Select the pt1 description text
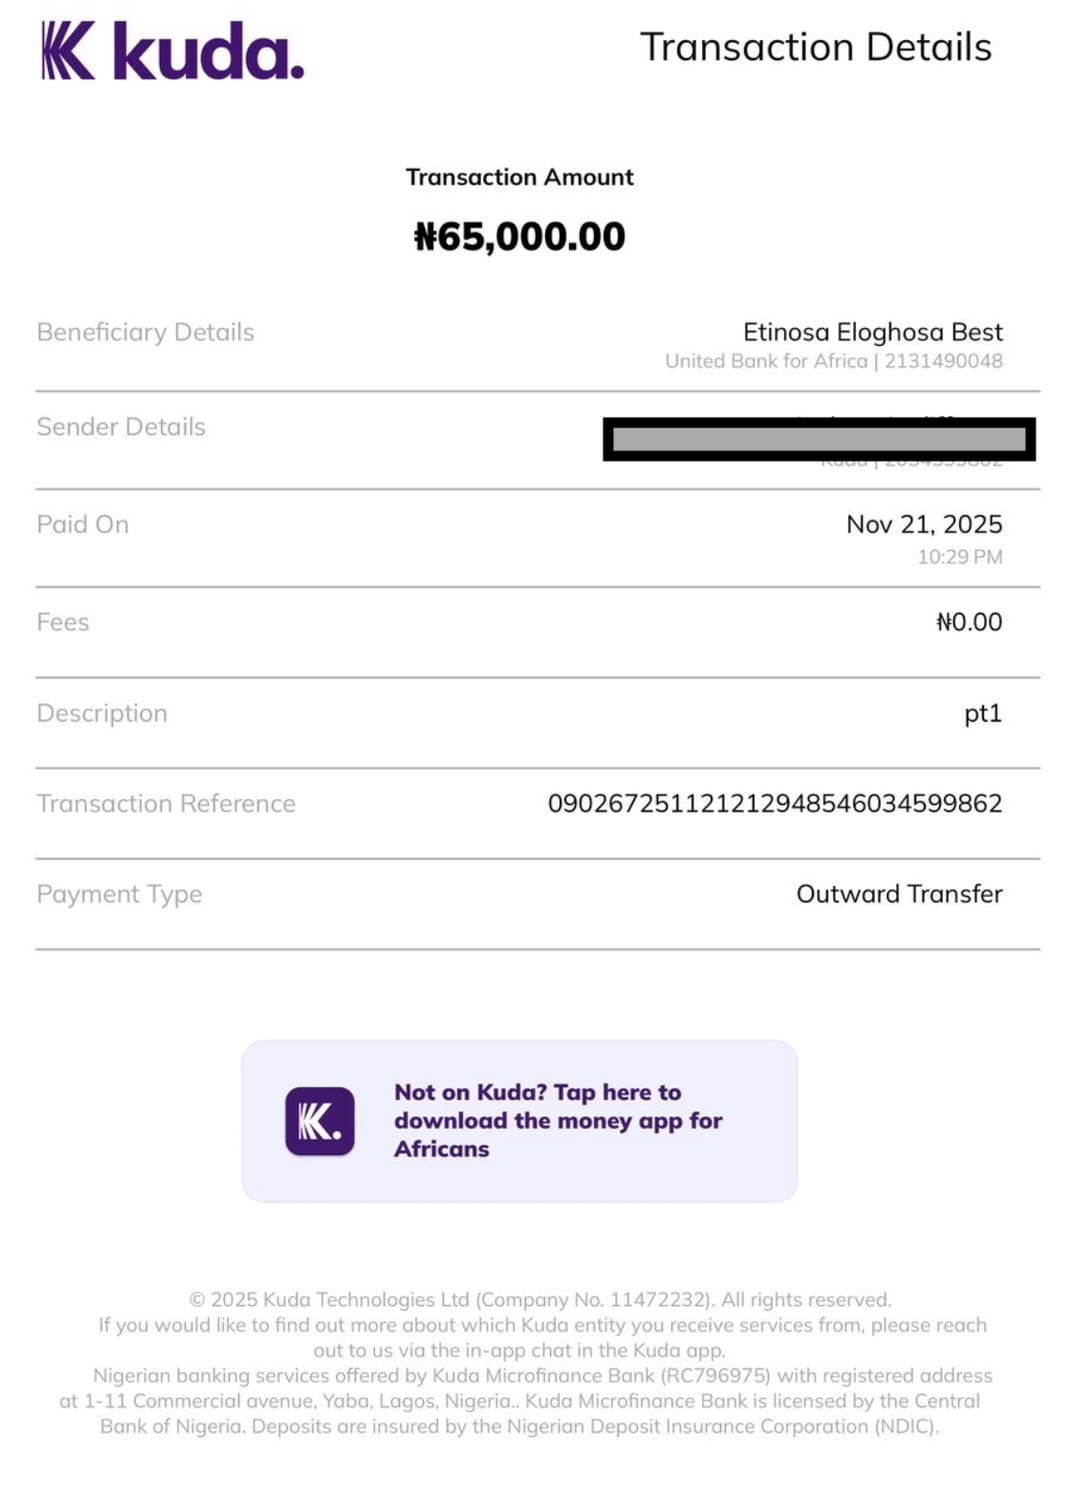1076x1500 pixels. click(983, 714)
